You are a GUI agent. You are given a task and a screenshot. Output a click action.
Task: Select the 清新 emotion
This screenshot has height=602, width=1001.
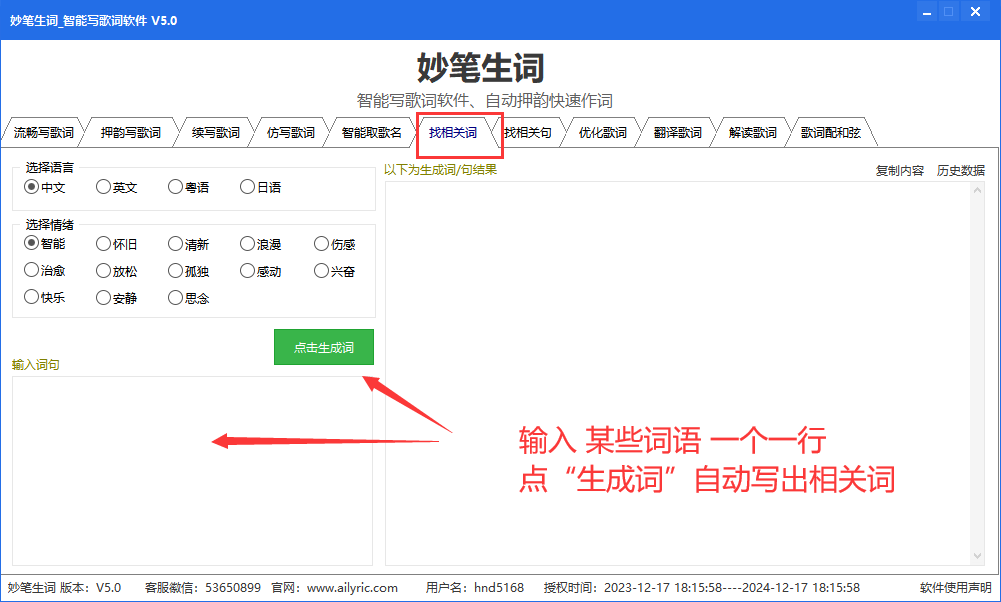(x=188, y=244)
